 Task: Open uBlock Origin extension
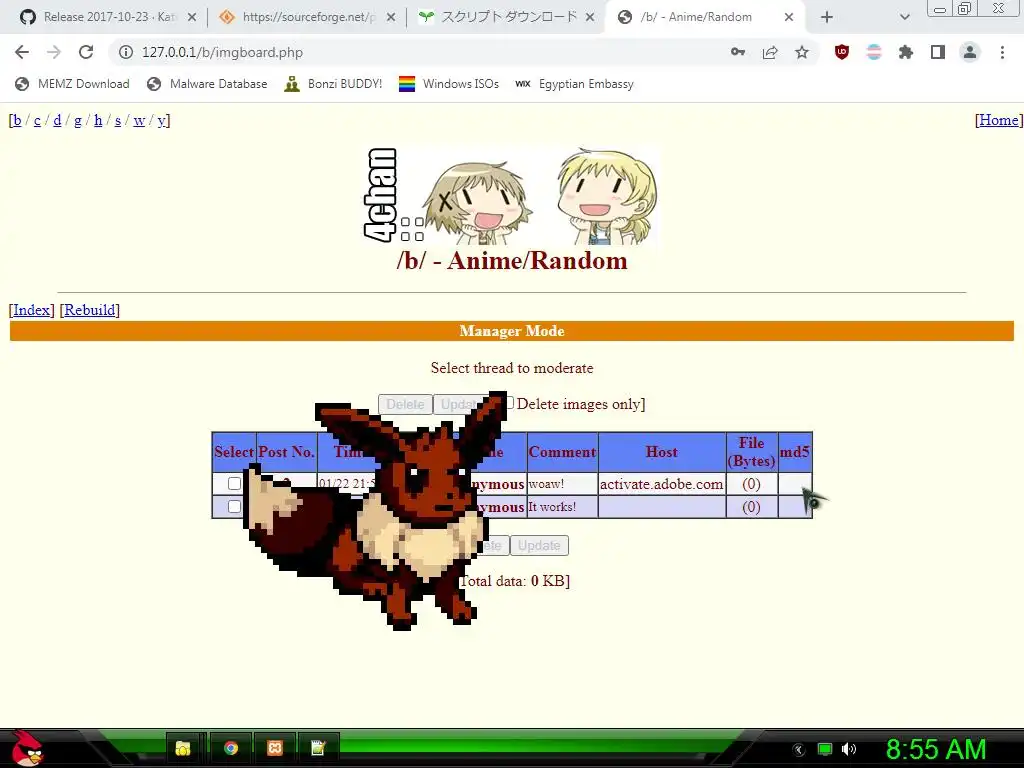842,52
